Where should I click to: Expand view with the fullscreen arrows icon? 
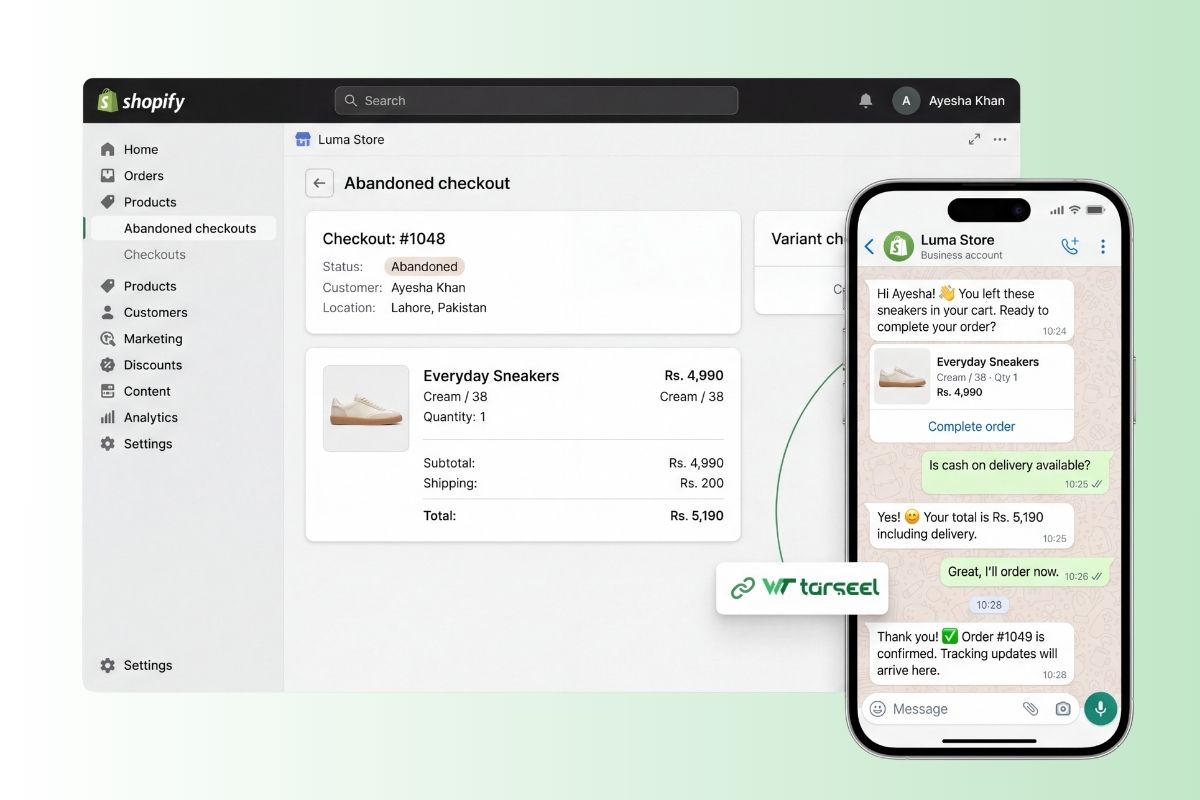[974, 139]
